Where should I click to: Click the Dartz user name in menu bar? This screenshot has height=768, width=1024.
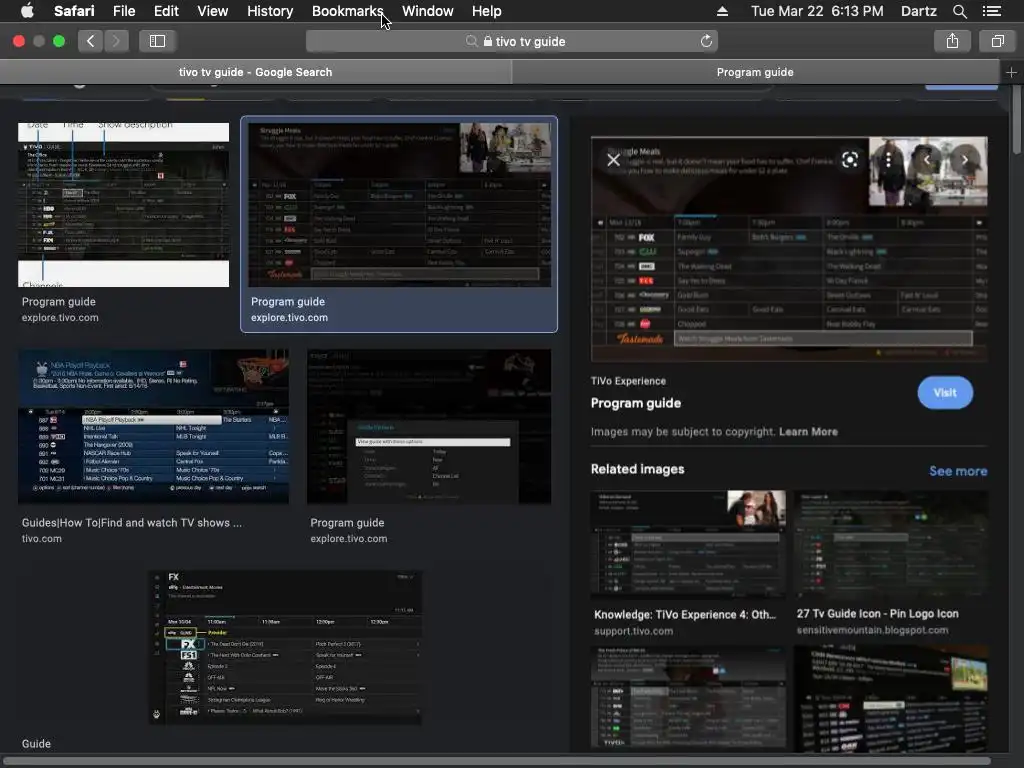tap(918, 11)
